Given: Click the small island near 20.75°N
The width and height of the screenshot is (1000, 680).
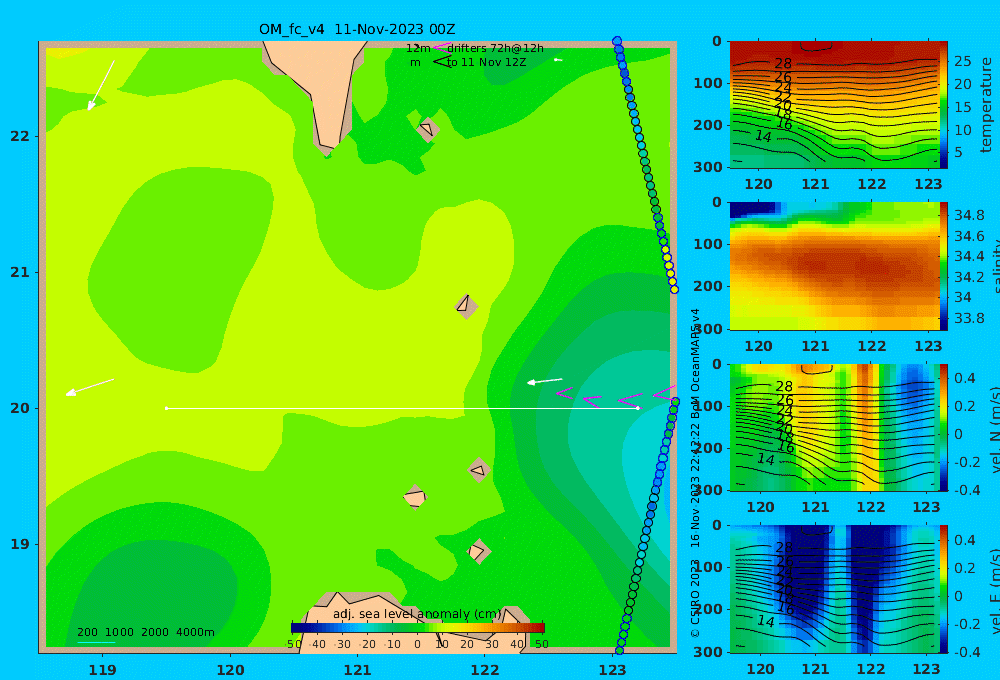Looking at the screenshot, I should [x=466, y=306].
